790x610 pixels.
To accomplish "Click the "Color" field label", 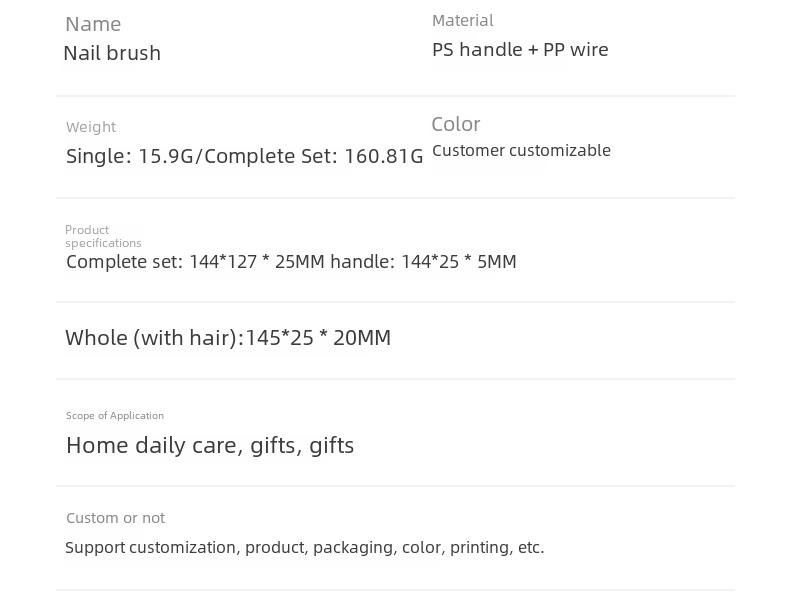I will pos(456,124).
